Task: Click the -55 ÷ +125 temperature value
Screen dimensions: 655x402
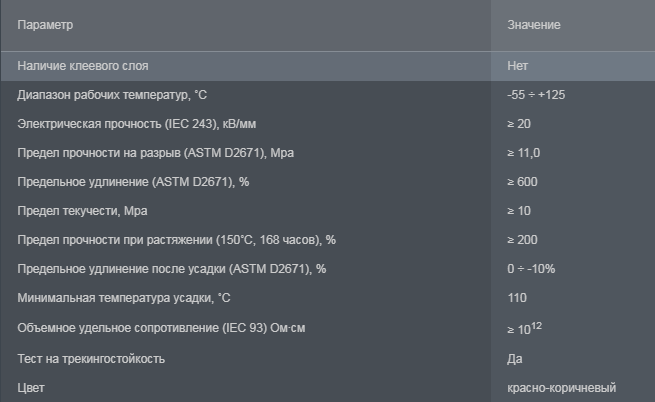Action: 536,95
